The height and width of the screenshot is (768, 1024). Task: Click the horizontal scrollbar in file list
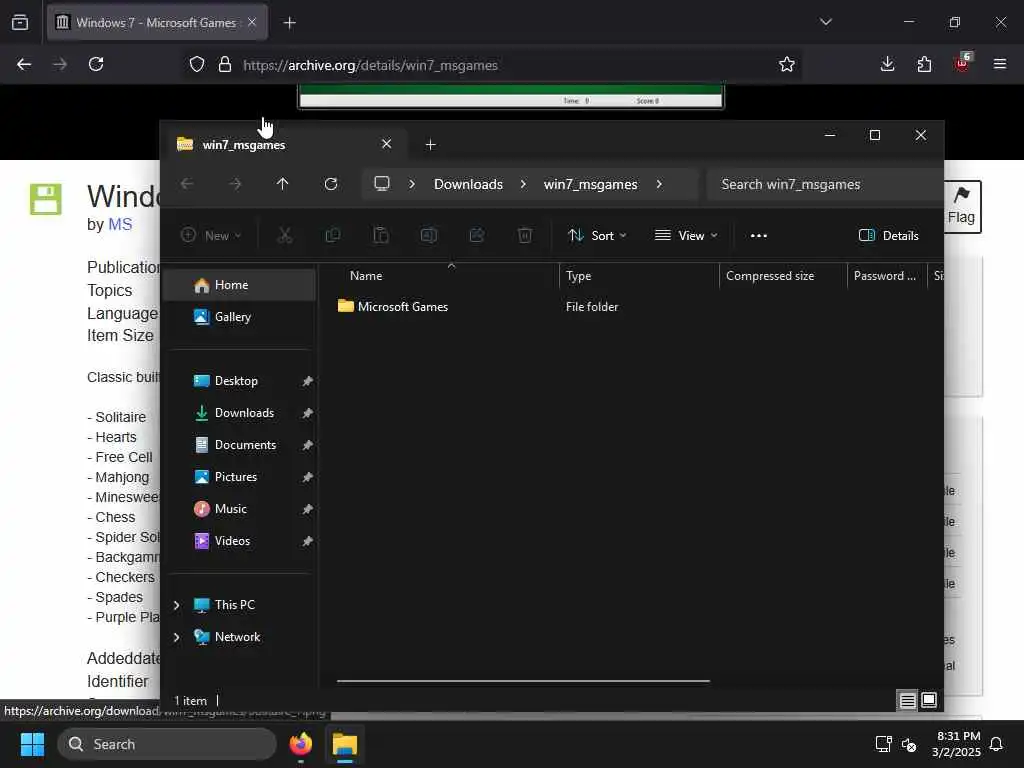coord(523,681)
